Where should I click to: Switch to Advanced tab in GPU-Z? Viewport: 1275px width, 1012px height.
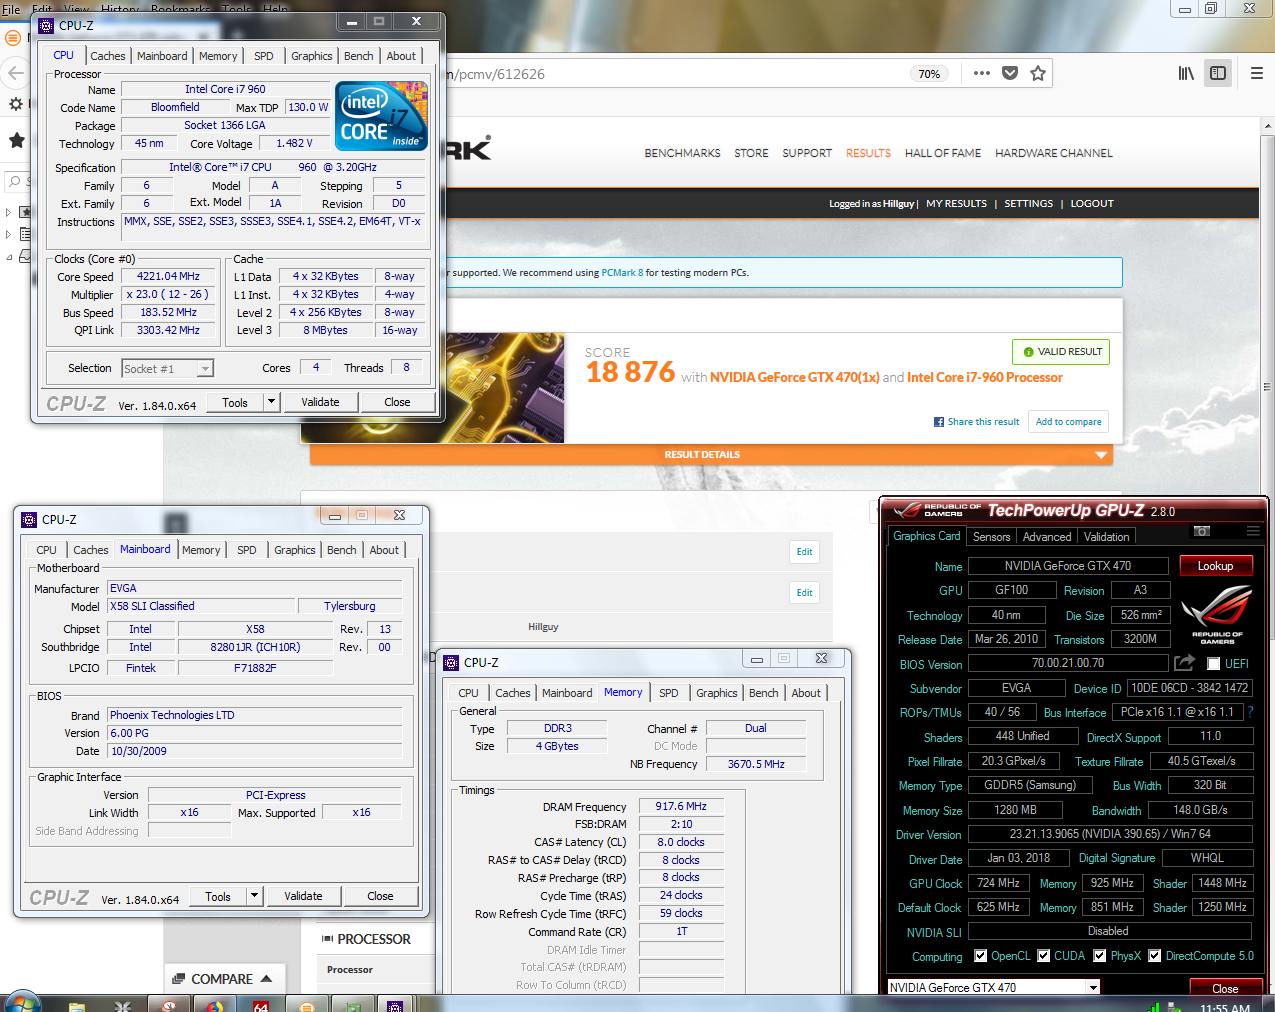[1047, 537]
